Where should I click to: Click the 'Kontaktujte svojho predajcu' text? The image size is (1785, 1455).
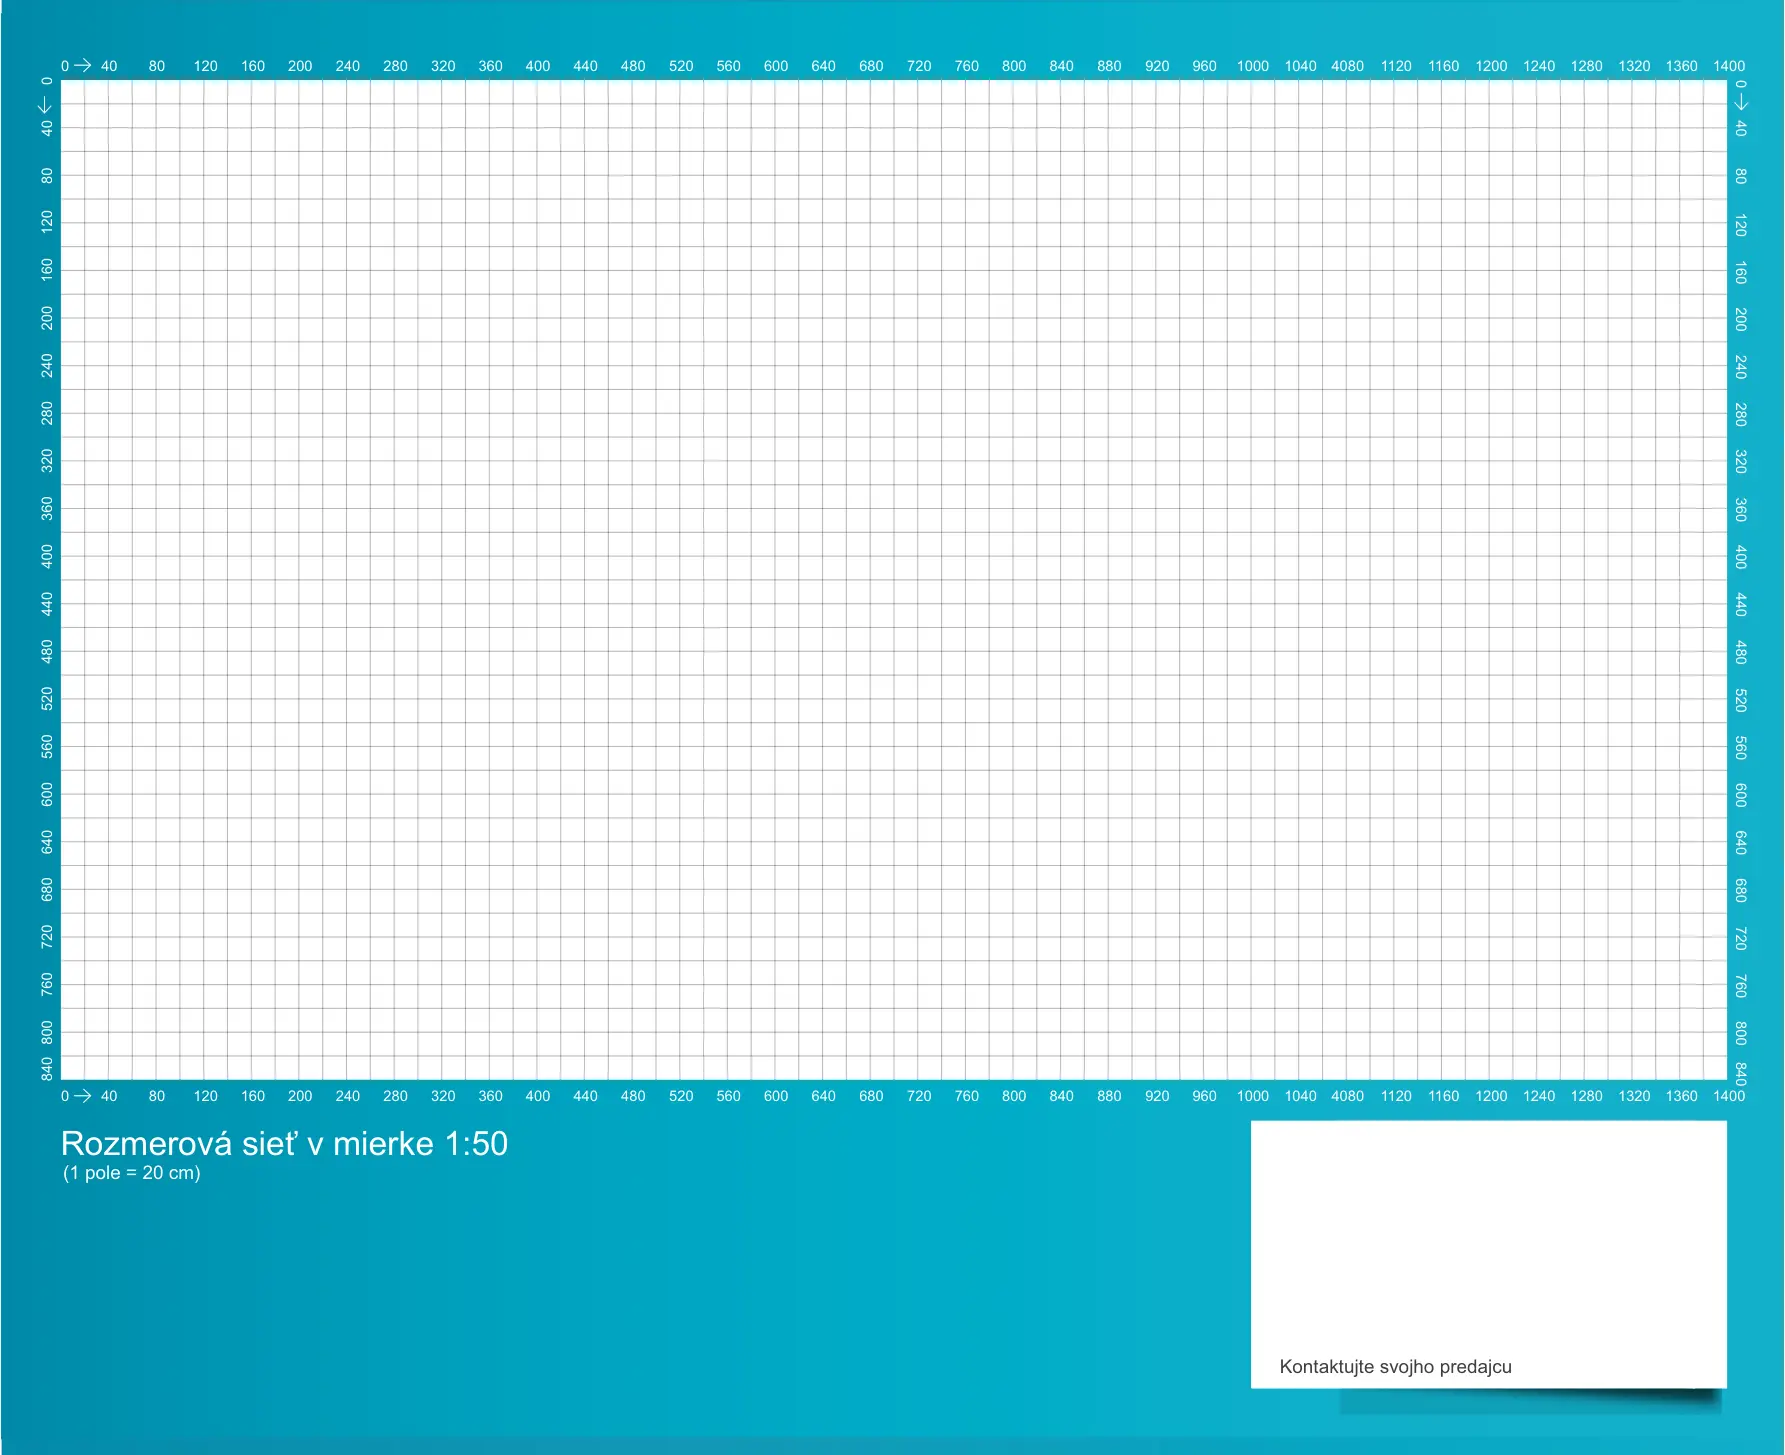(x=1395, y=1367)
